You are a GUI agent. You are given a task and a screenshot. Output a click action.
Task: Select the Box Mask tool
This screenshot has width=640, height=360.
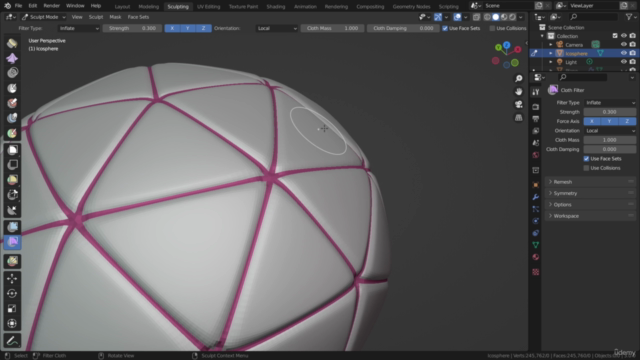point(12,150)
